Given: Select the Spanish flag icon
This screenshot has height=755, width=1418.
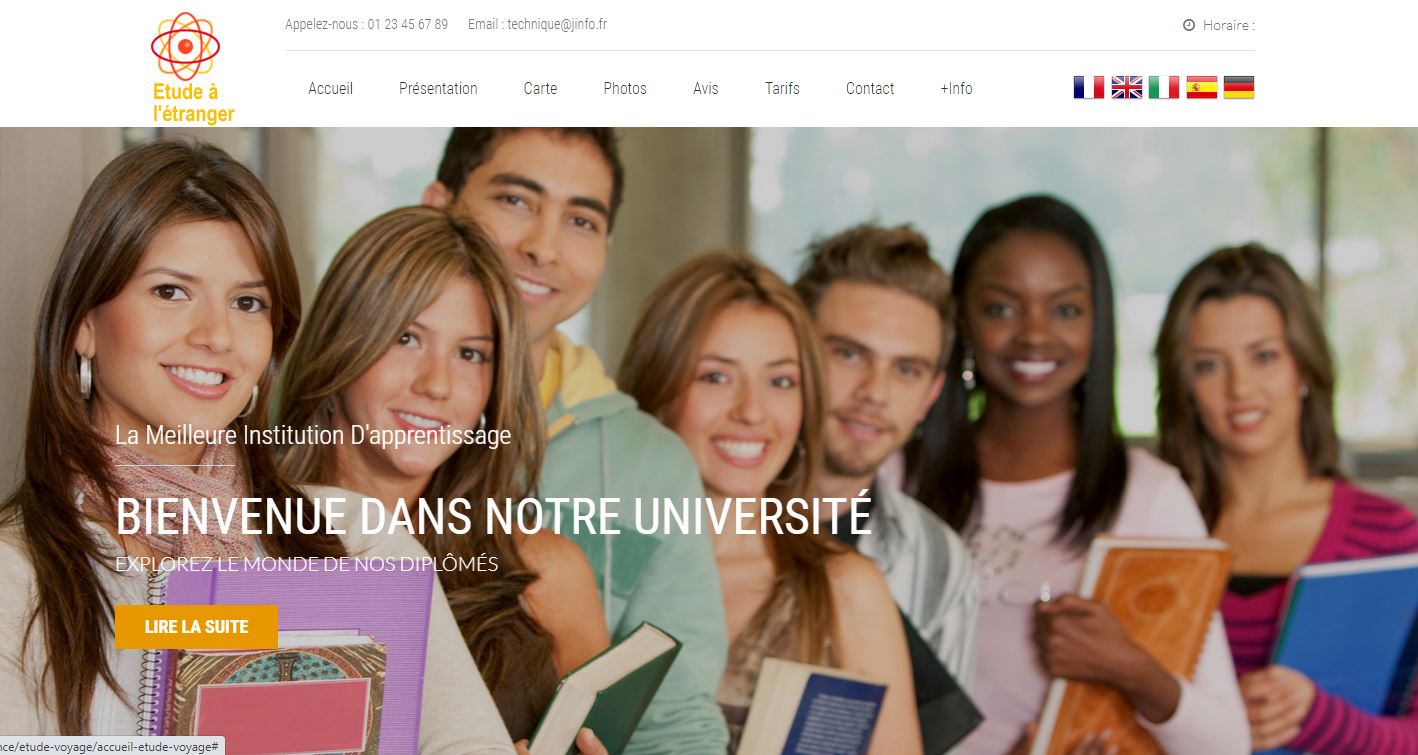Looking at the screenshot, I should click(x=1202, y=88).
